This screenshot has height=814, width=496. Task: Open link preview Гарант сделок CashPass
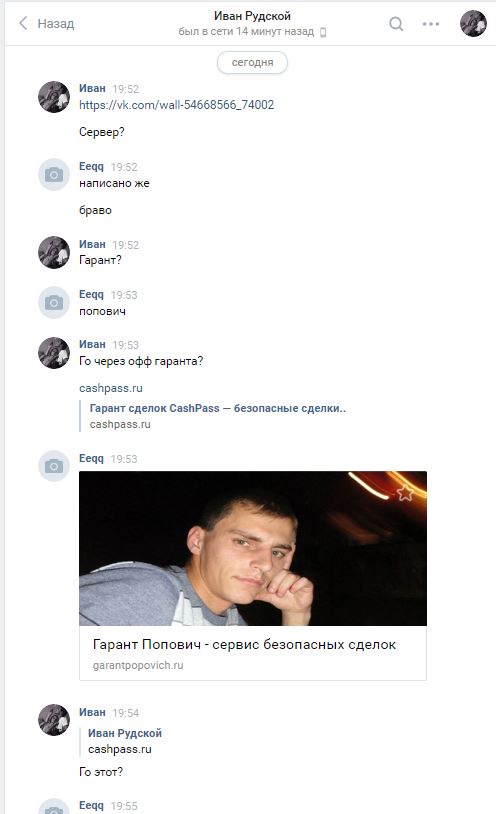[218, 408]
